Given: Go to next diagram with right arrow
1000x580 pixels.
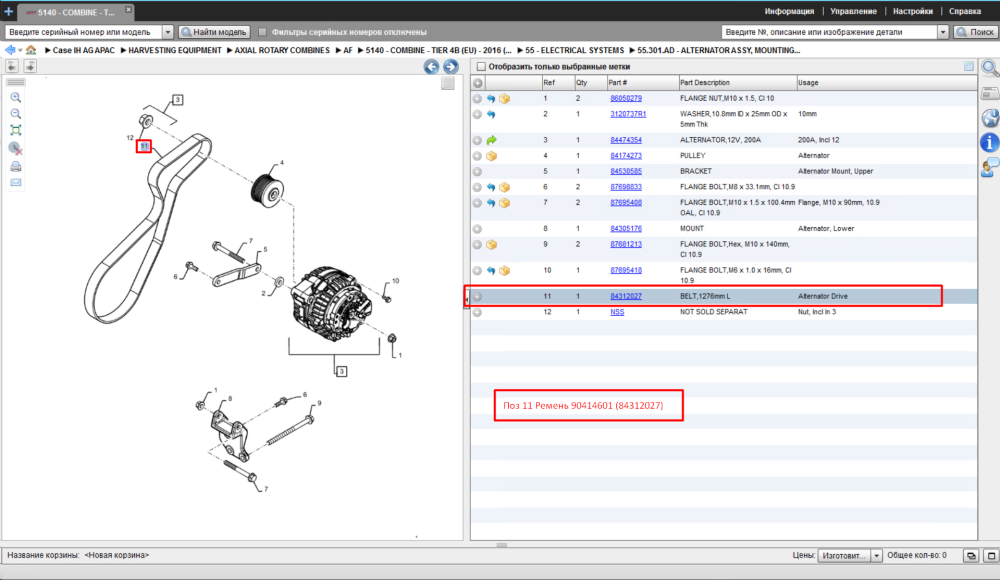Looking at the screenshot, I should pos(451,66).
